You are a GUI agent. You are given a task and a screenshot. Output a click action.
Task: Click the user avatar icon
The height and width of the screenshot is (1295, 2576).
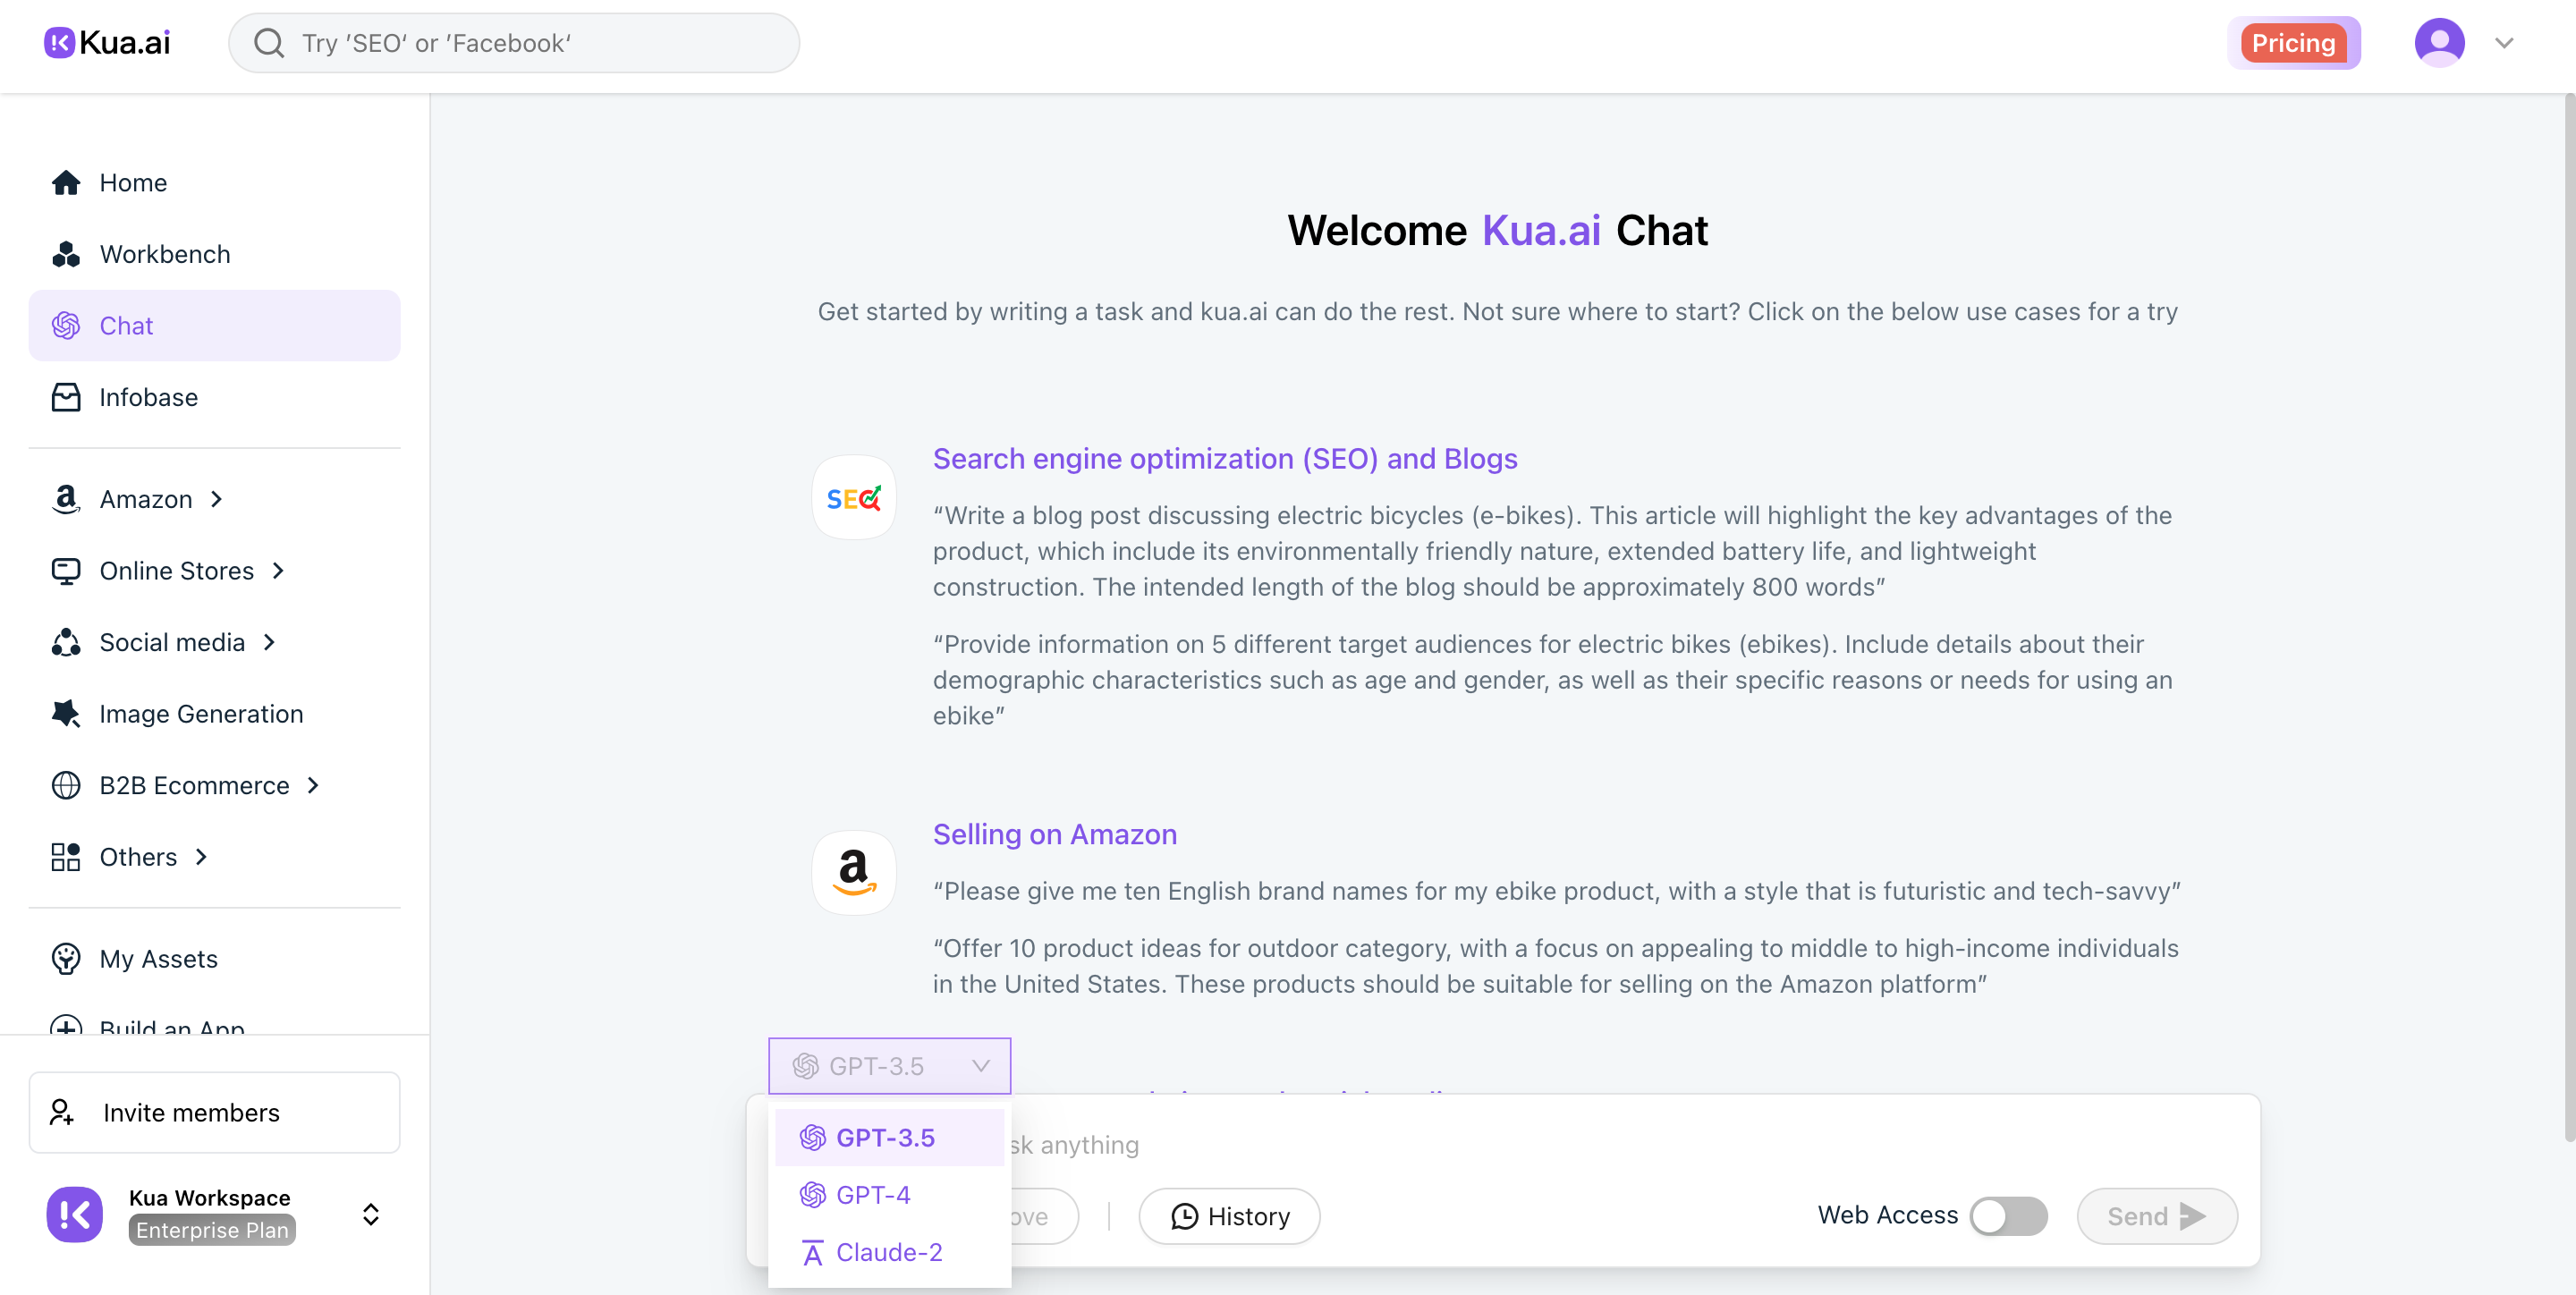2439,43
